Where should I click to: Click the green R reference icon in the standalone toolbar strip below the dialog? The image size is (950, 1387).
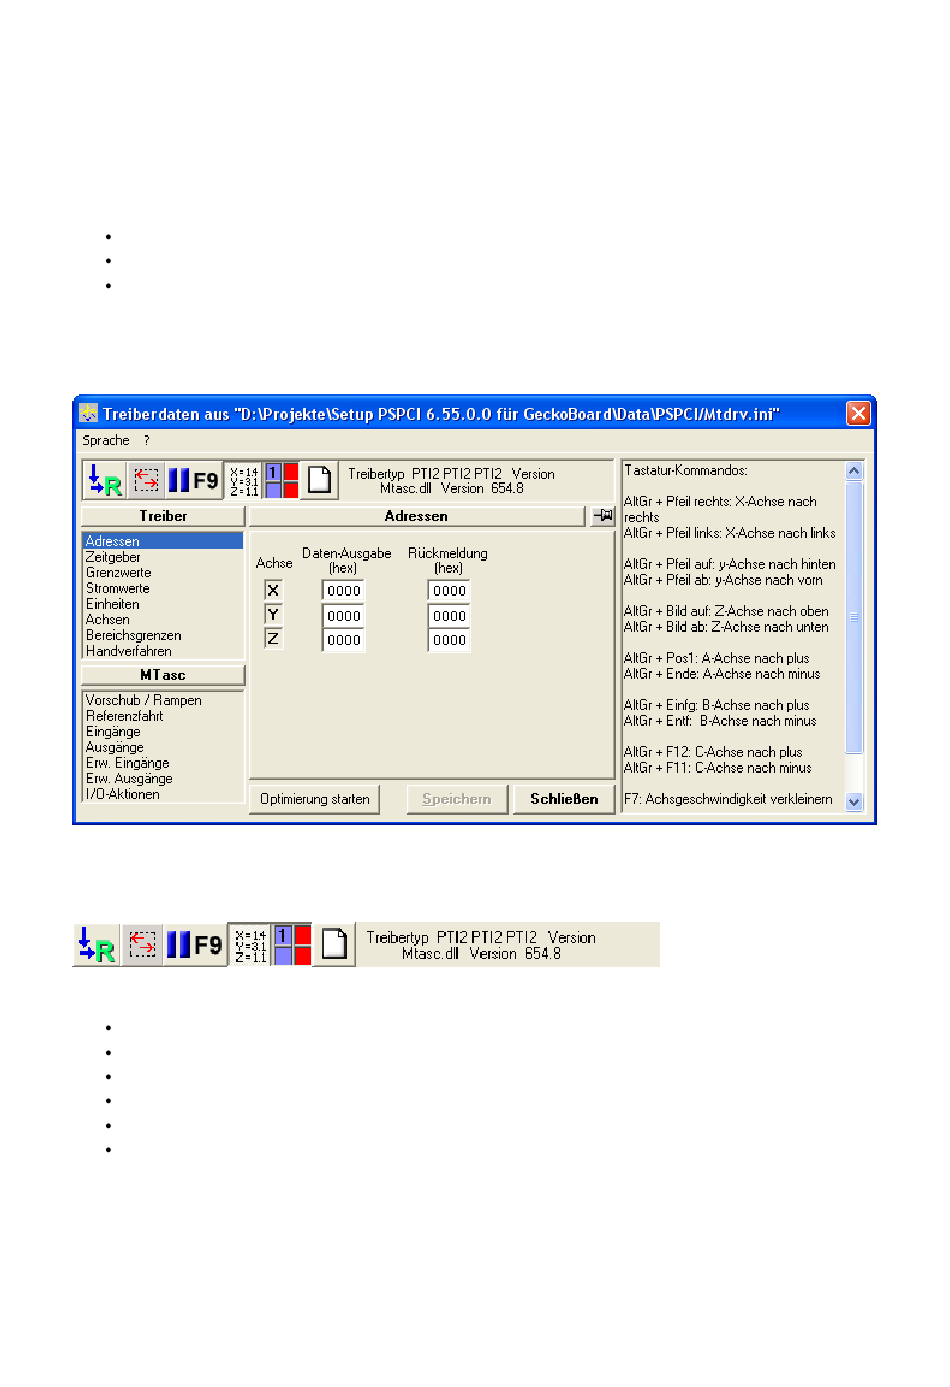coord(97,945)
